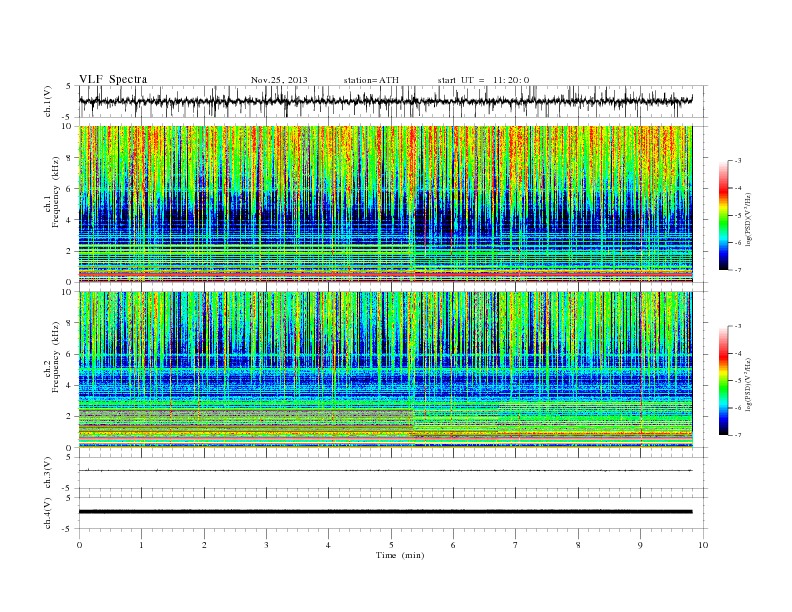
Task: Click the "5" tick on time axis
Action: point(391,545)
